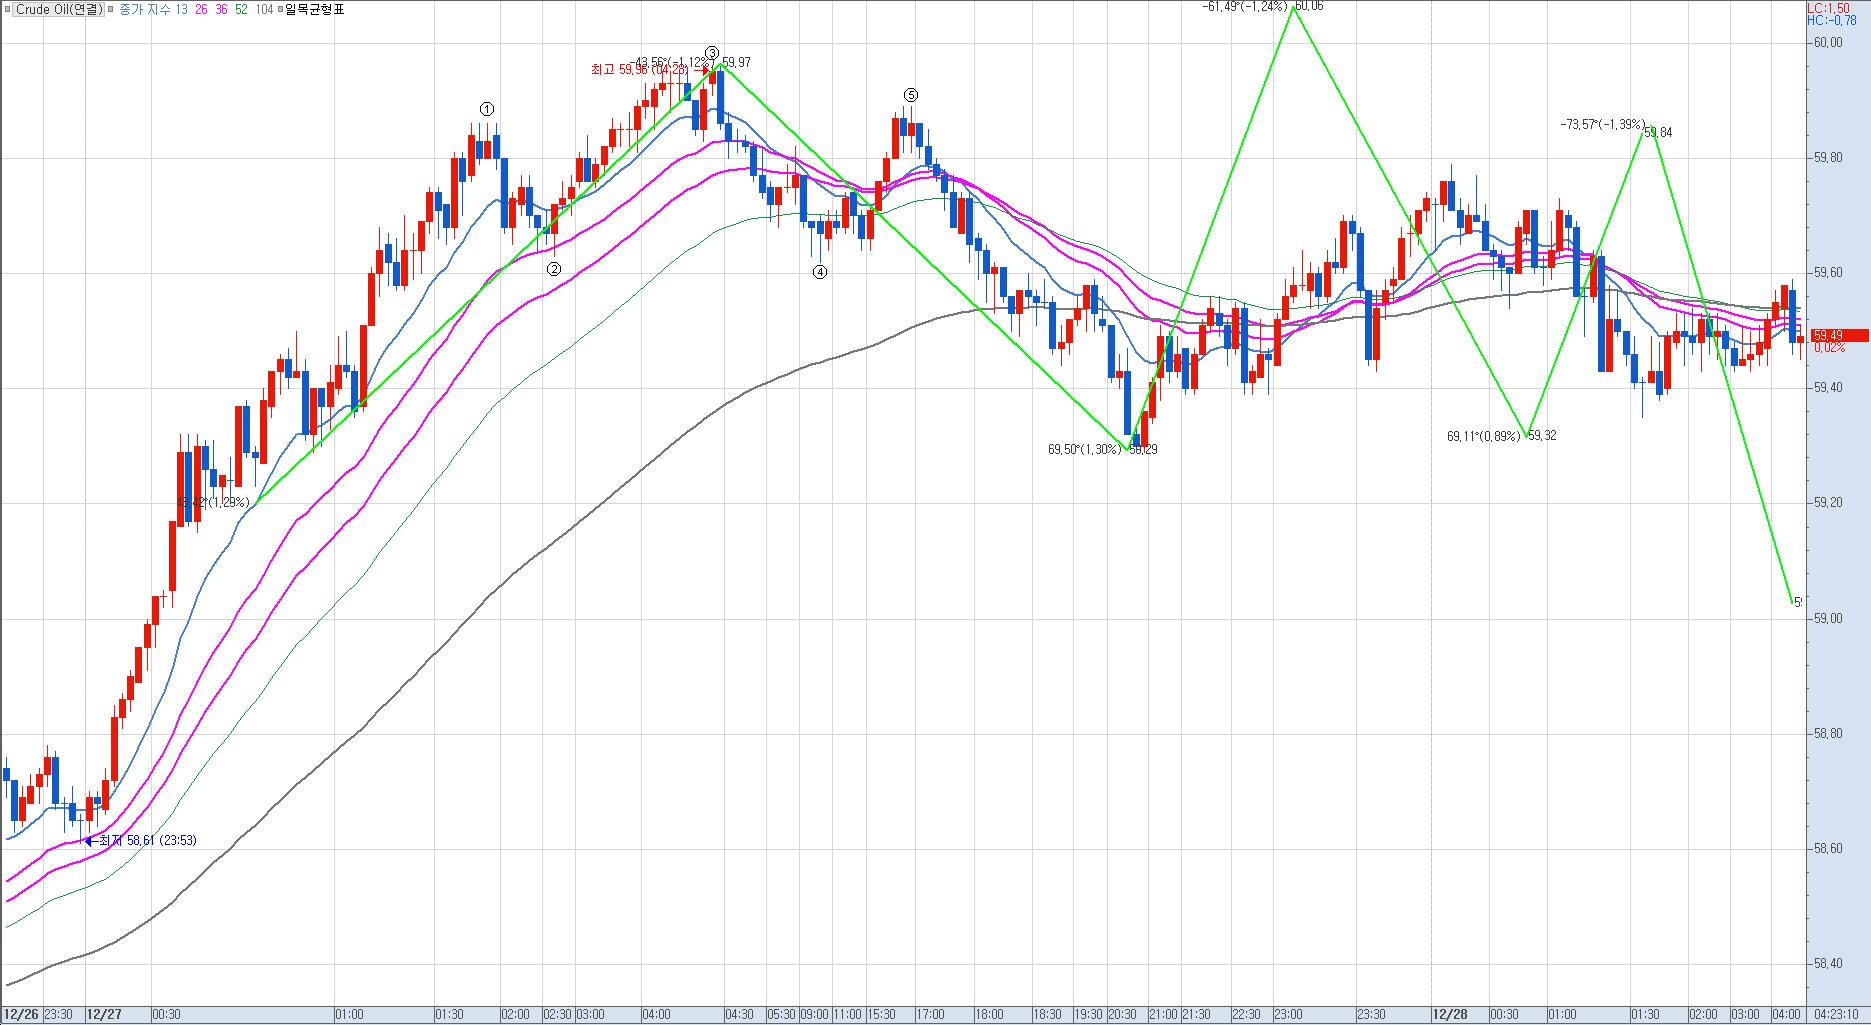The width and height of the screenshot is (1871, 1025).
Task: Click moving average period 52 in legend
Action: pos(241,9)
